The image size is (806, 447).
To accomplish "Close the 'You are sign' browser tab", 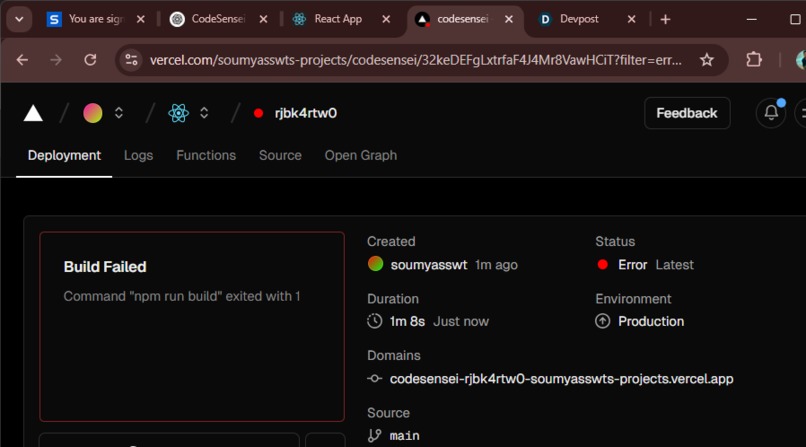I will pos(141,19).
